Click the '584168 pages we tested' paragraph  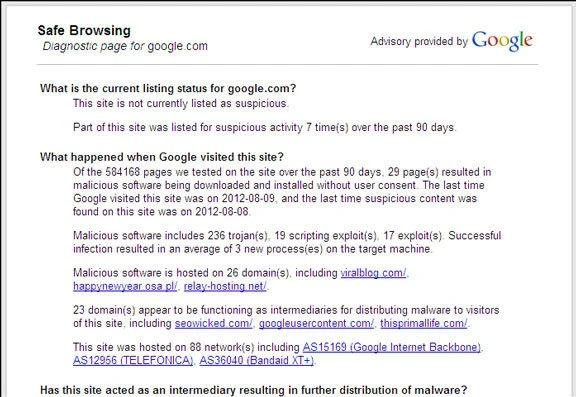(282, 192)
